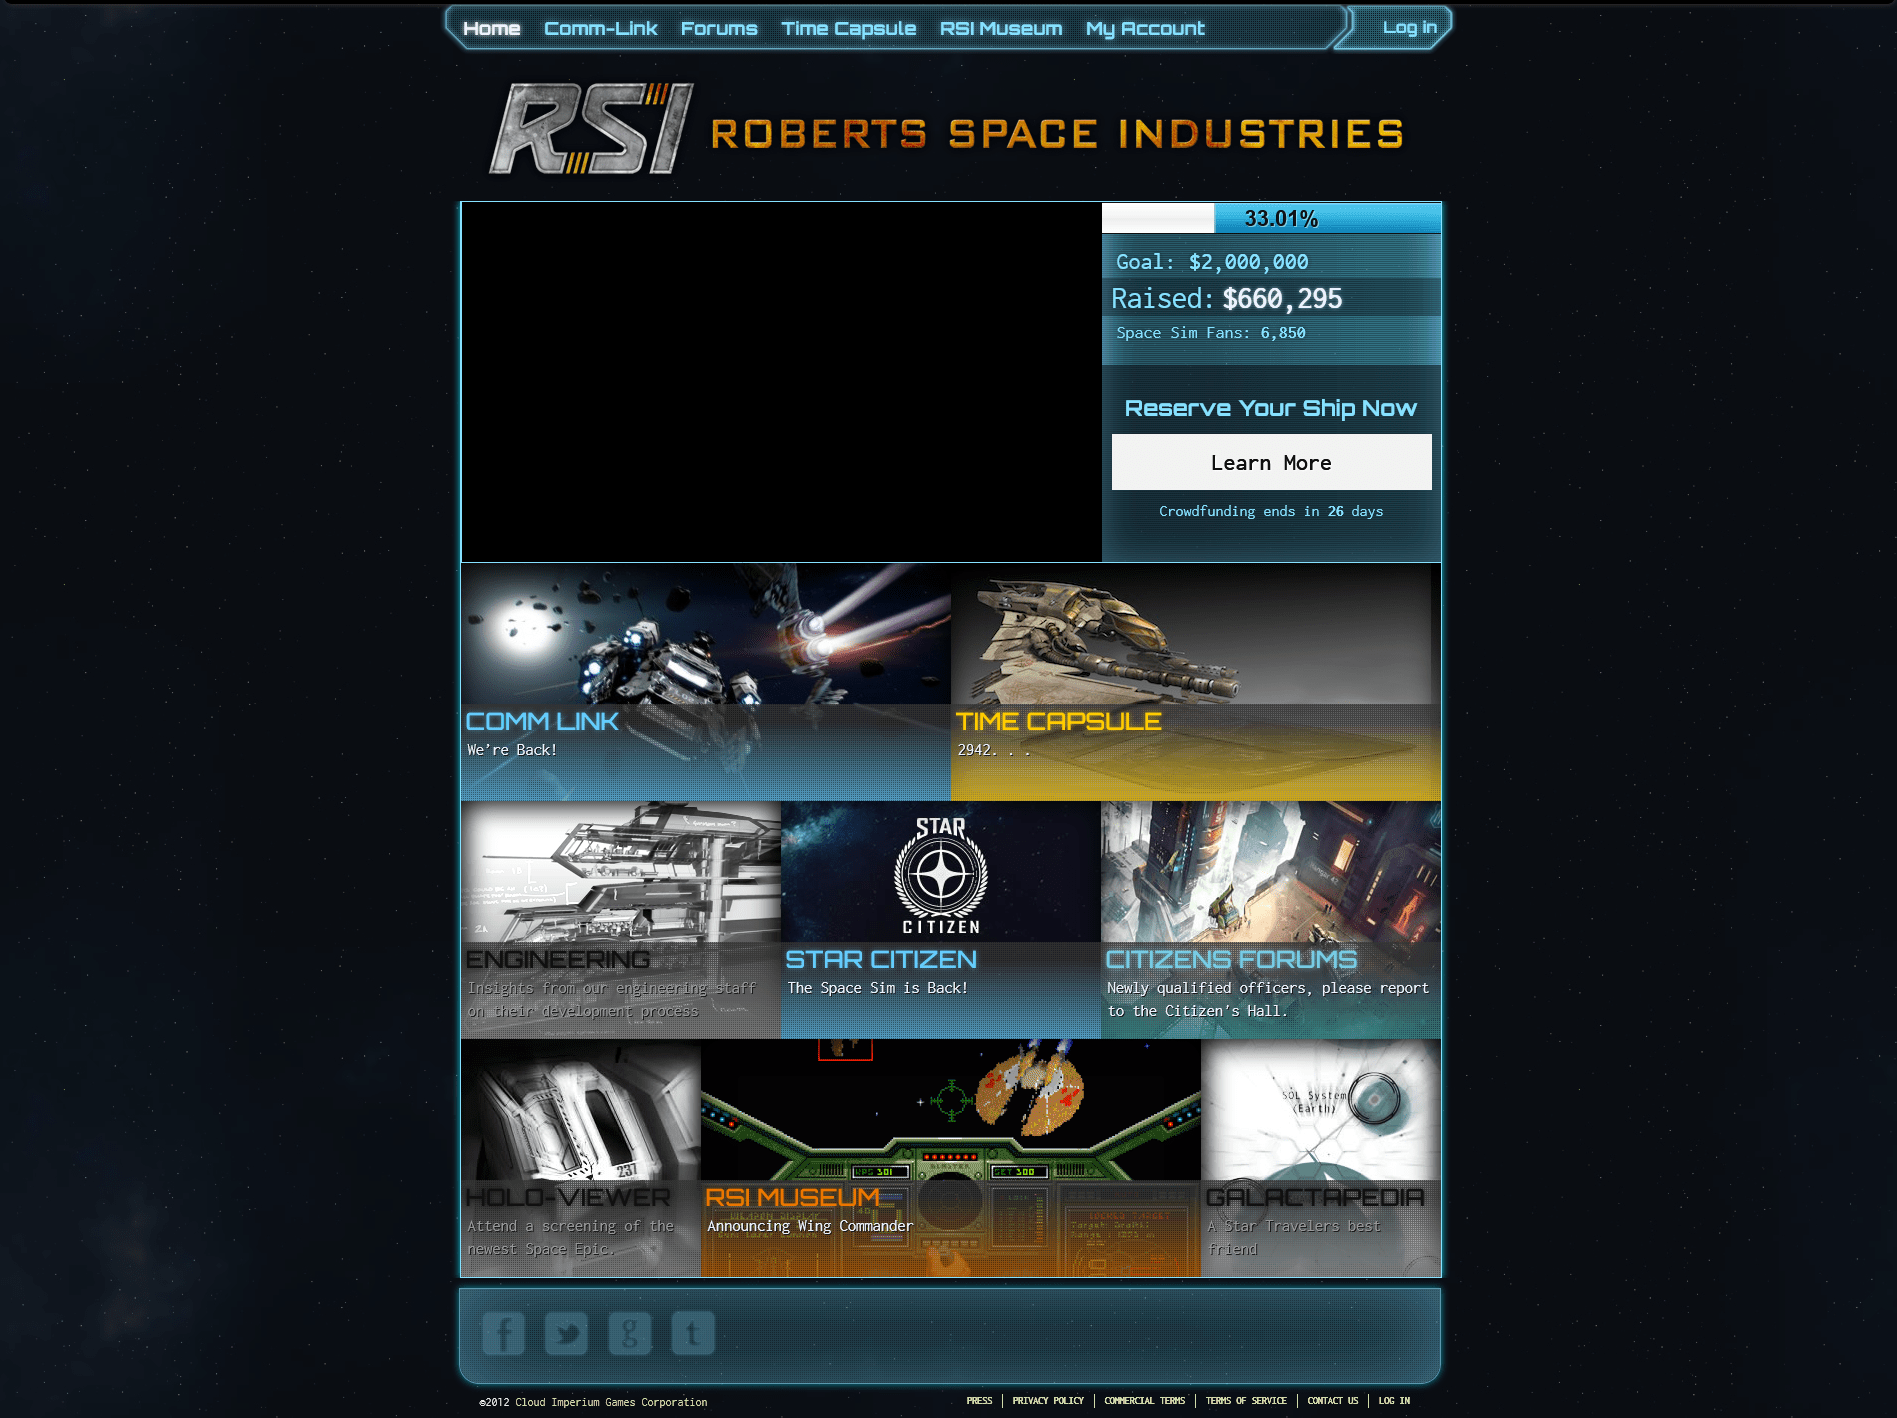Click 'A Star Travelers best friend' description

(1294, 1237)
